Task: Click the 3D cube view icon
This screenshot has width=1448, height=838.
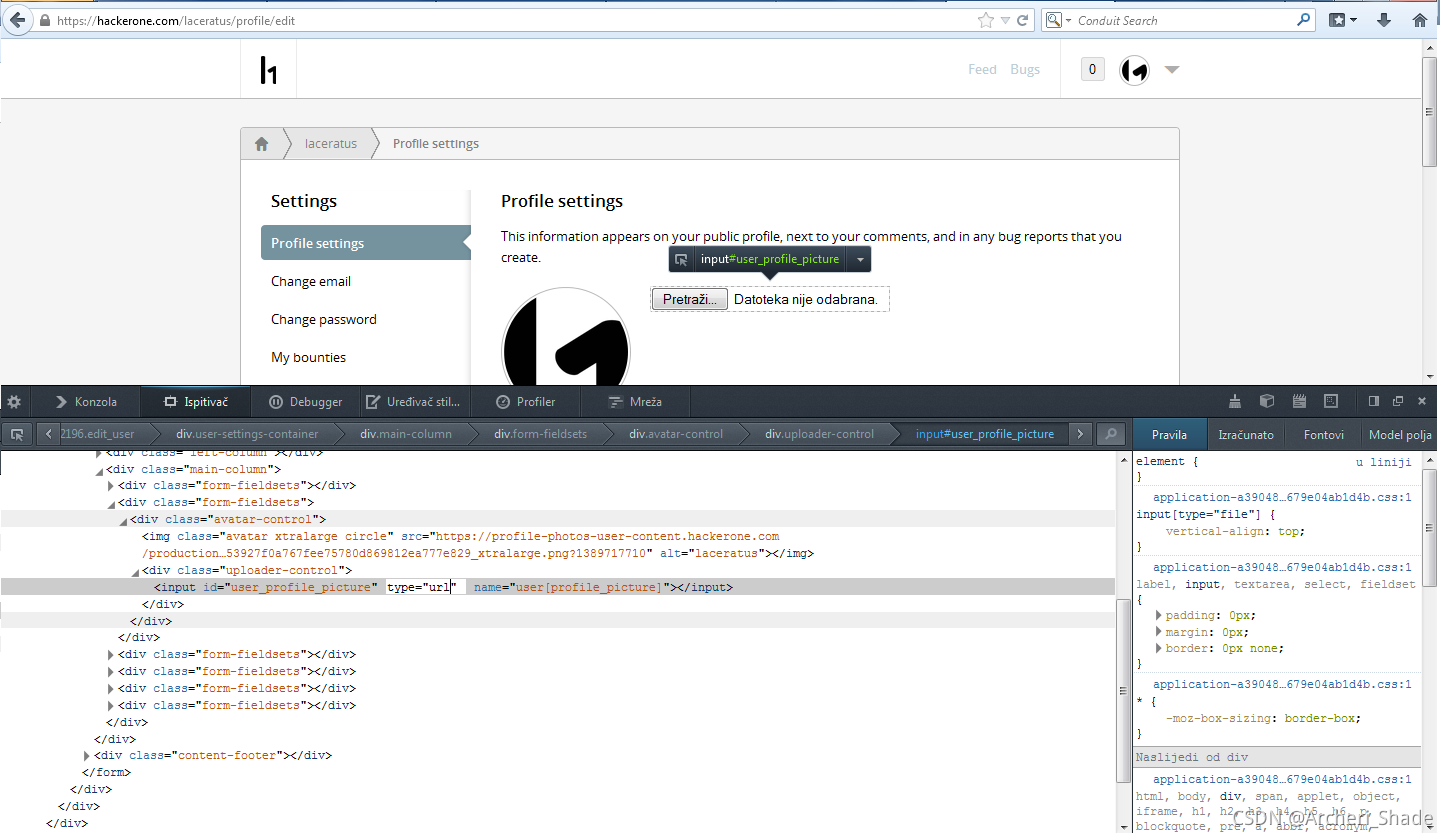Action: point(1267,401)
